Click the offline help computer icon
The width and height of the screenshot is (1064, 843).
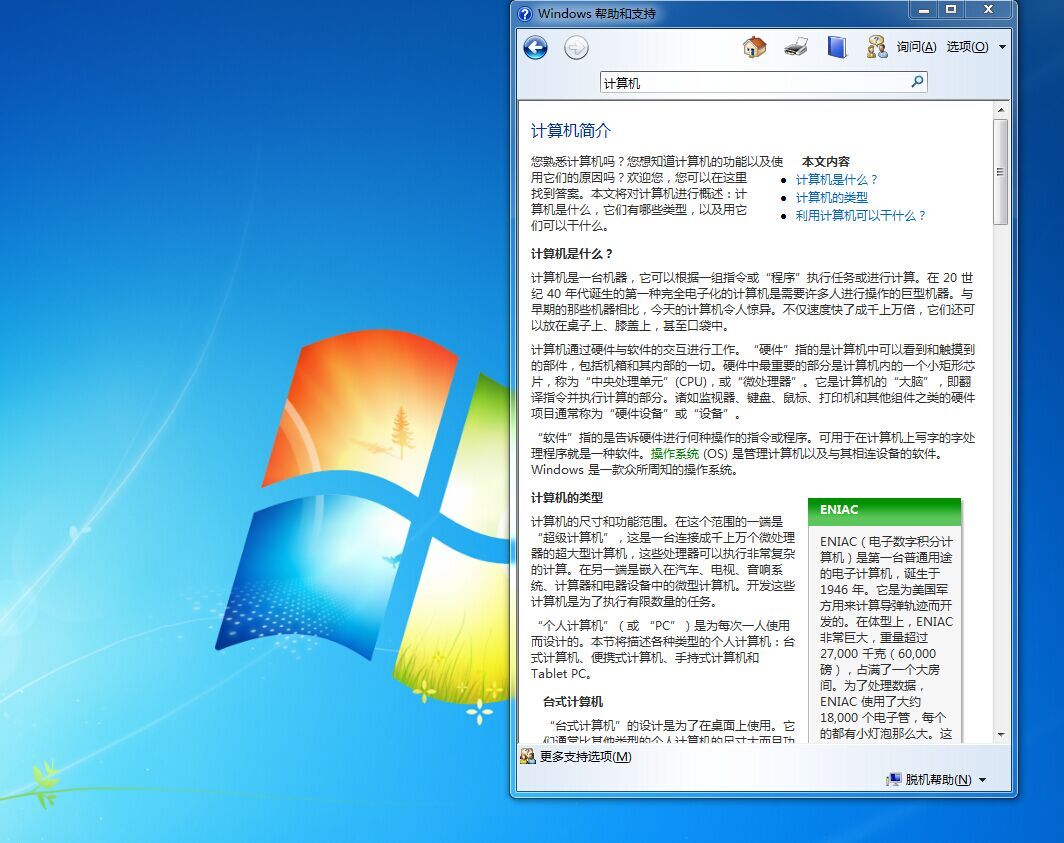(x=894, y=779)
